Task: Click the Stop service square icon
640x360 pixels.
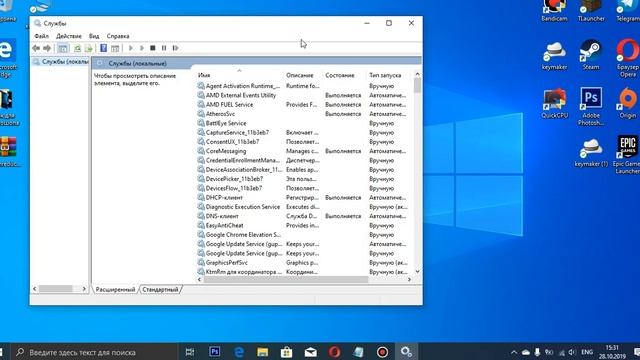Action: [153, 48]
